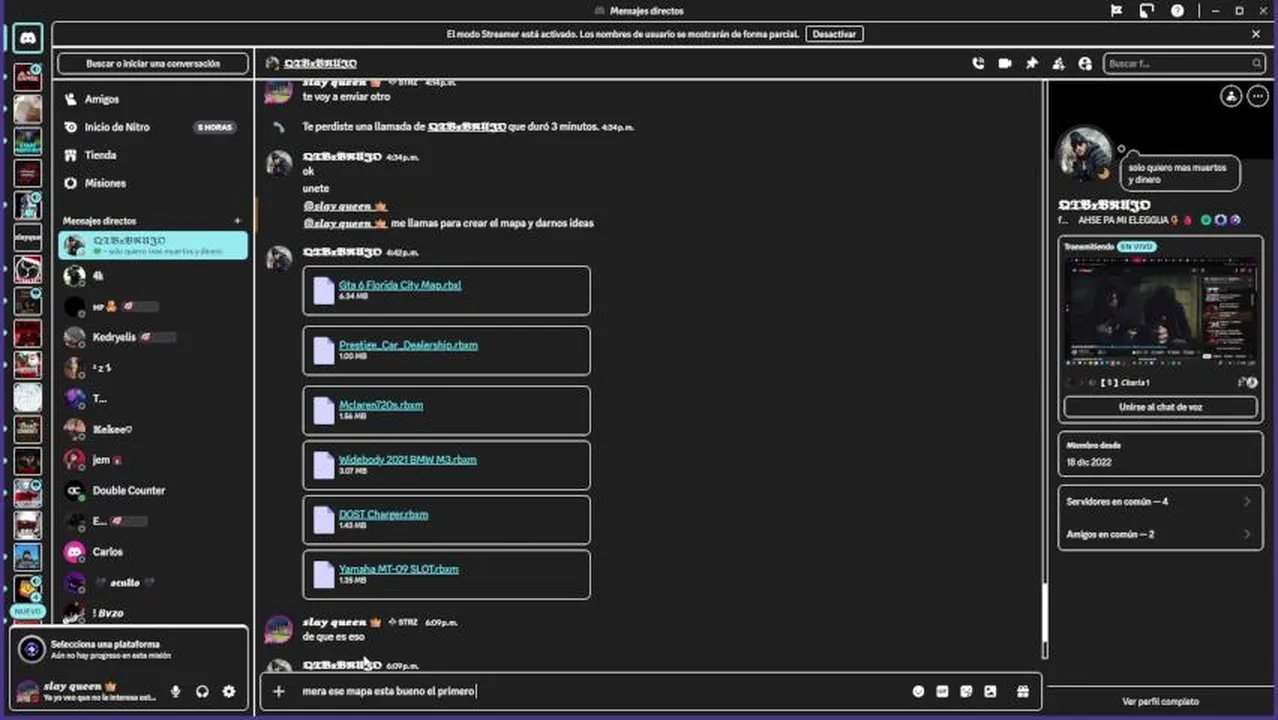Image resolution: width=1278 pixels, height=720 pixels.
Task: Open Amigos in sidebar
Action: tap(152, 99)
